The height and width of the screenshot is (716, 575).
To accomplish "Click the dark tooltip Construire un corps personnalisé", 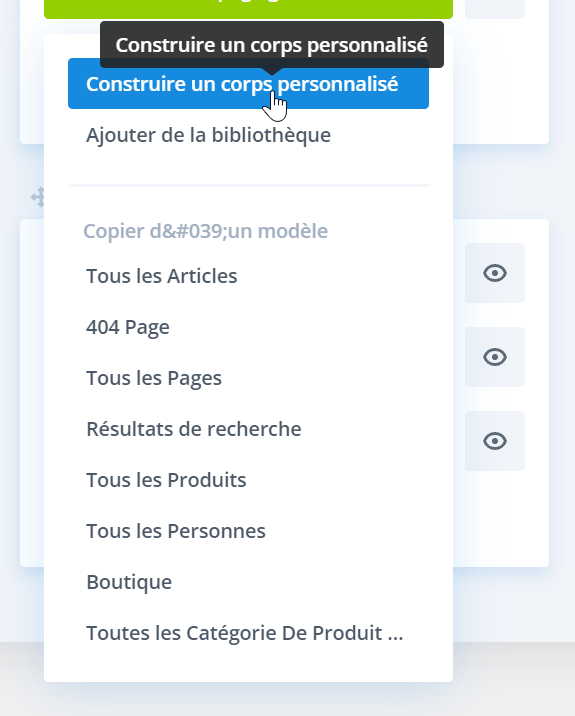I will click(x=272, y=45).
